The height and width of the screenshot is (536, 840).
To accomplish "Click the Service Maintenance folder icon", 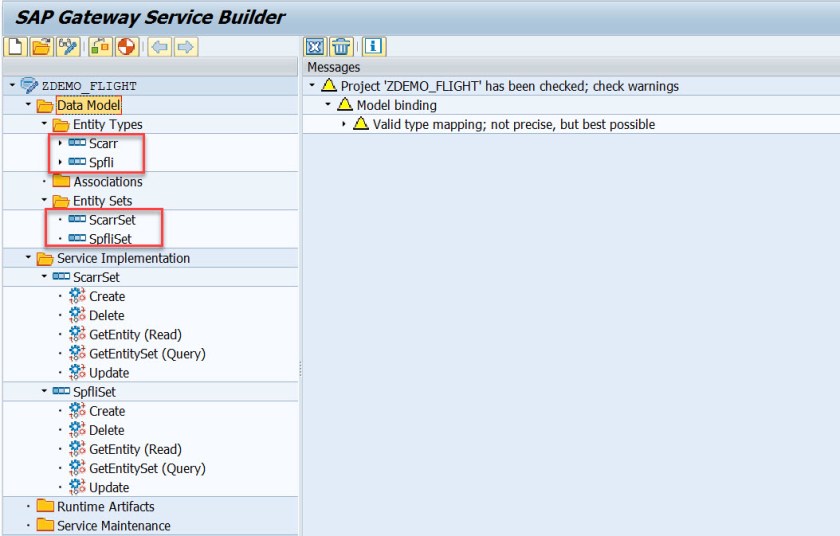I will [45, 525].
